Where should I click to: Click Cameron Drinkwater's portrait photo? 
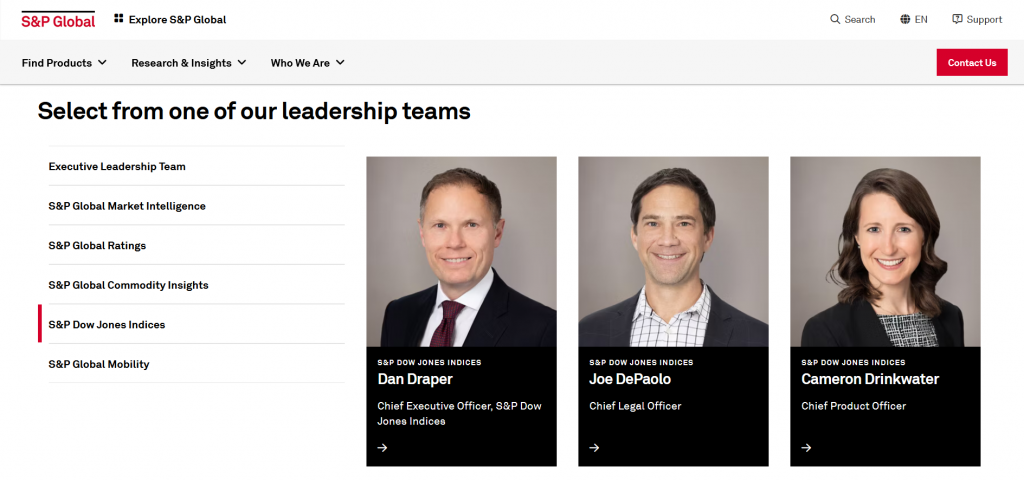[885, 251]
